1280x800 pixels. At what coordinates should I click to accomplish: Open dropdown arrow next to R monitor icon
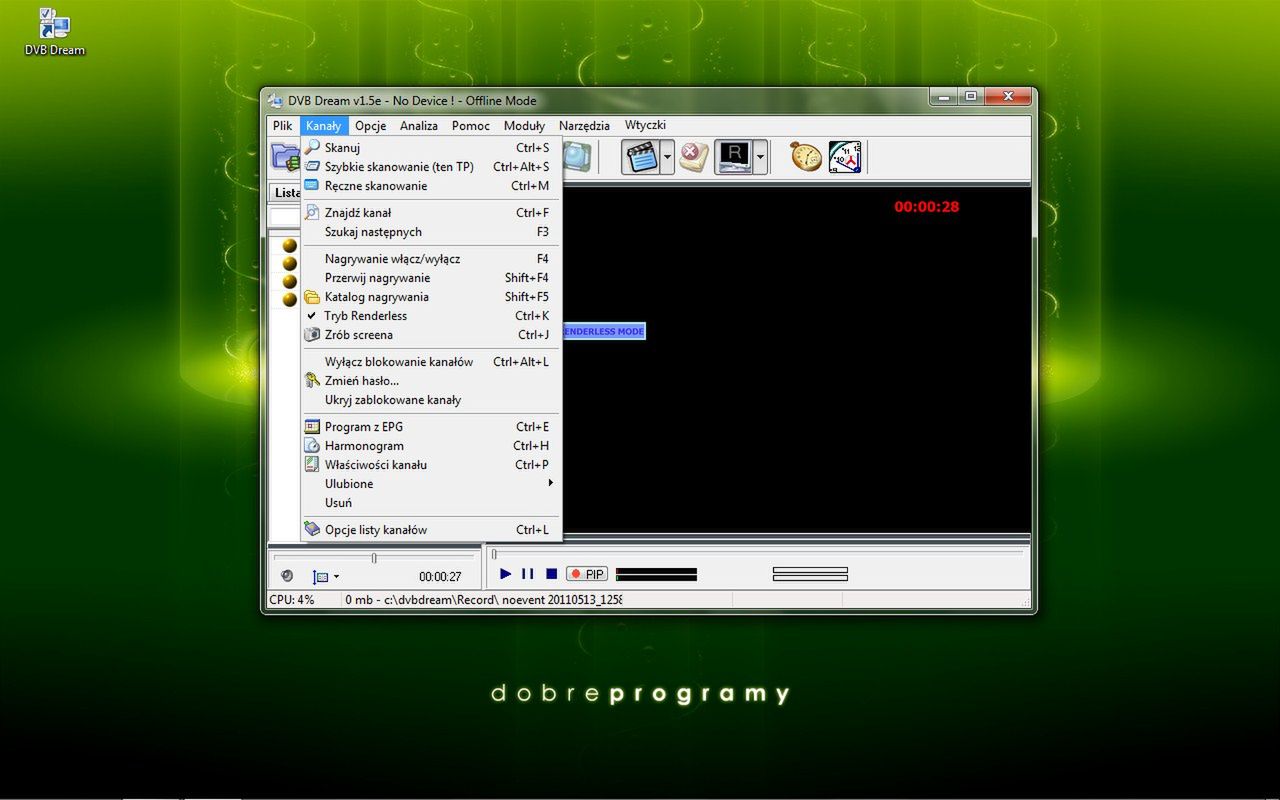point(760,157)
